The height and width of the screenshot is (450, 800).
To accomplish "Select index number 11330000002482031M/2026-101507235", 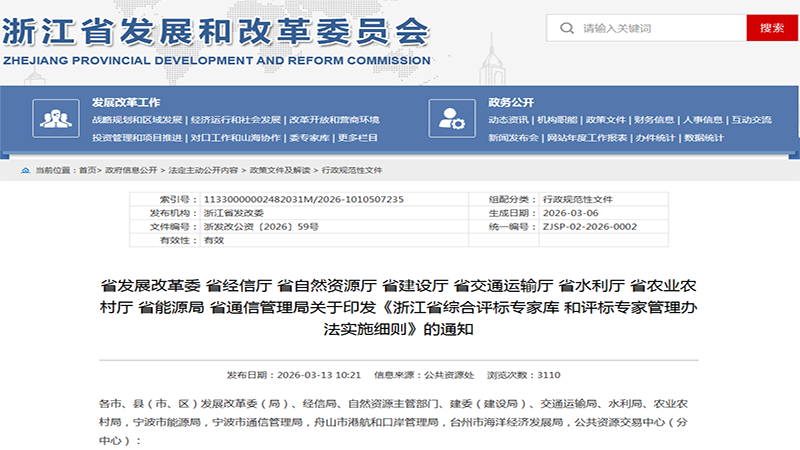I will (x=304, y=199).
